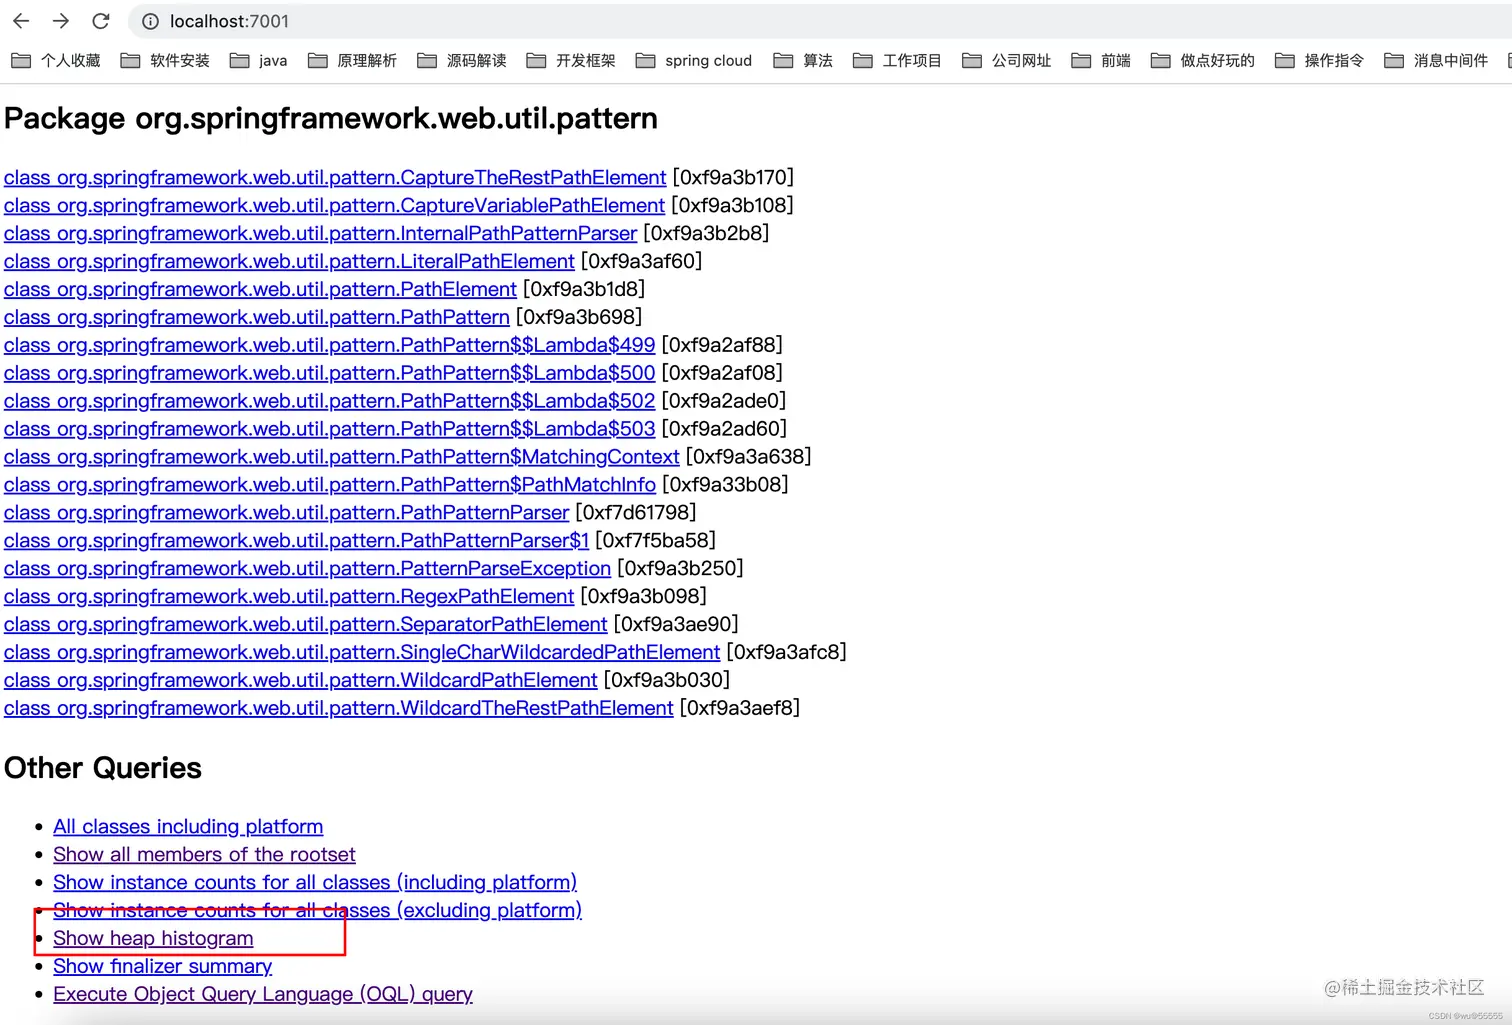Open the 做点好玩的 bookmark folder

tap(1203, 61)
